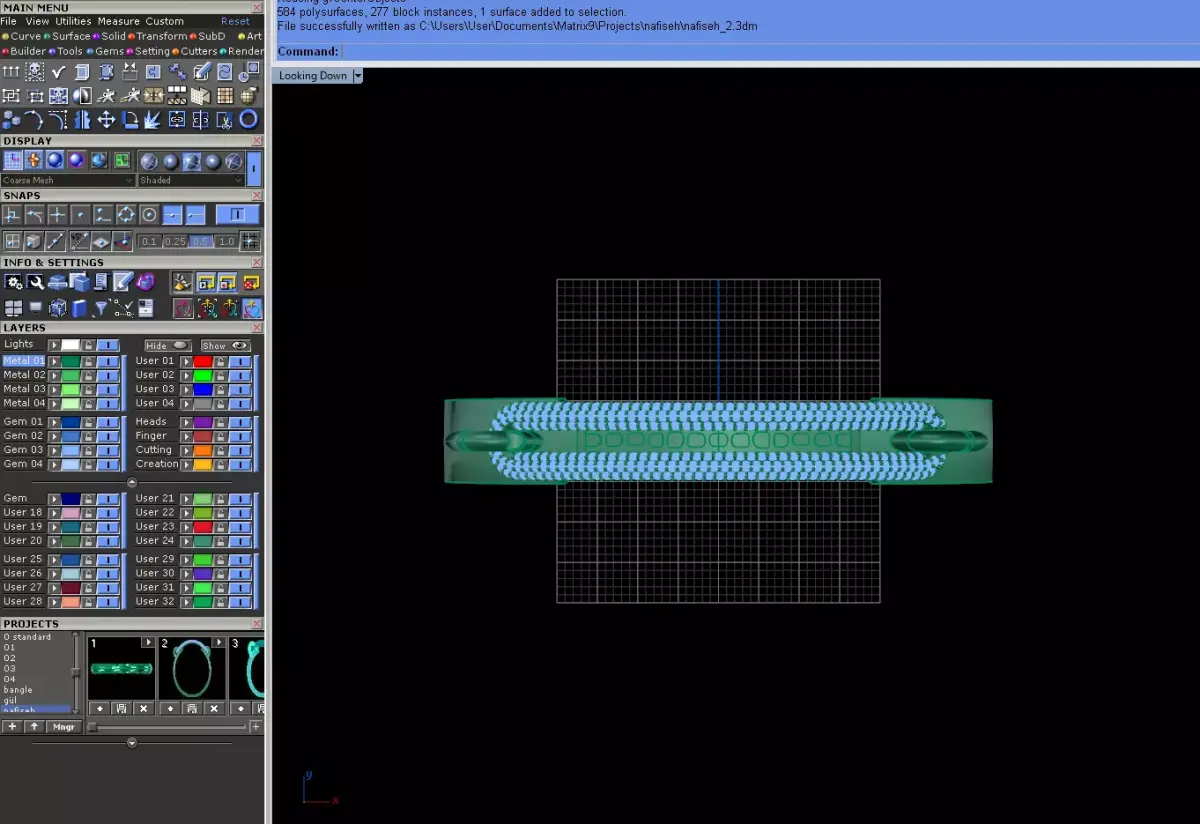This screenshot has height=824, width=1200.
Task: Set snap spacing to 0.25
Action: (x=175, y=241)
